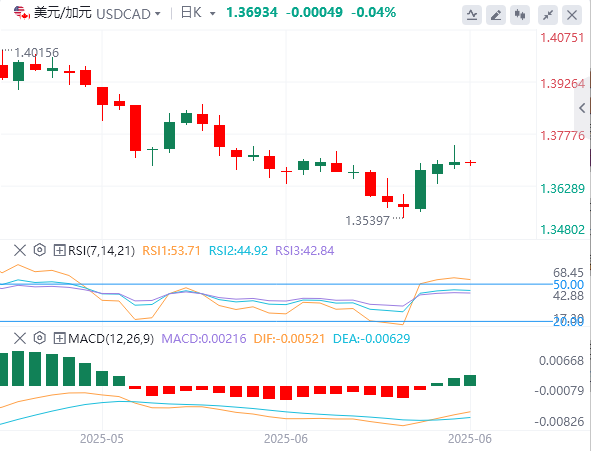Open MACD indicator settings hexagon
The width and height of the screenshot is (591, 451).
(40, 338)
